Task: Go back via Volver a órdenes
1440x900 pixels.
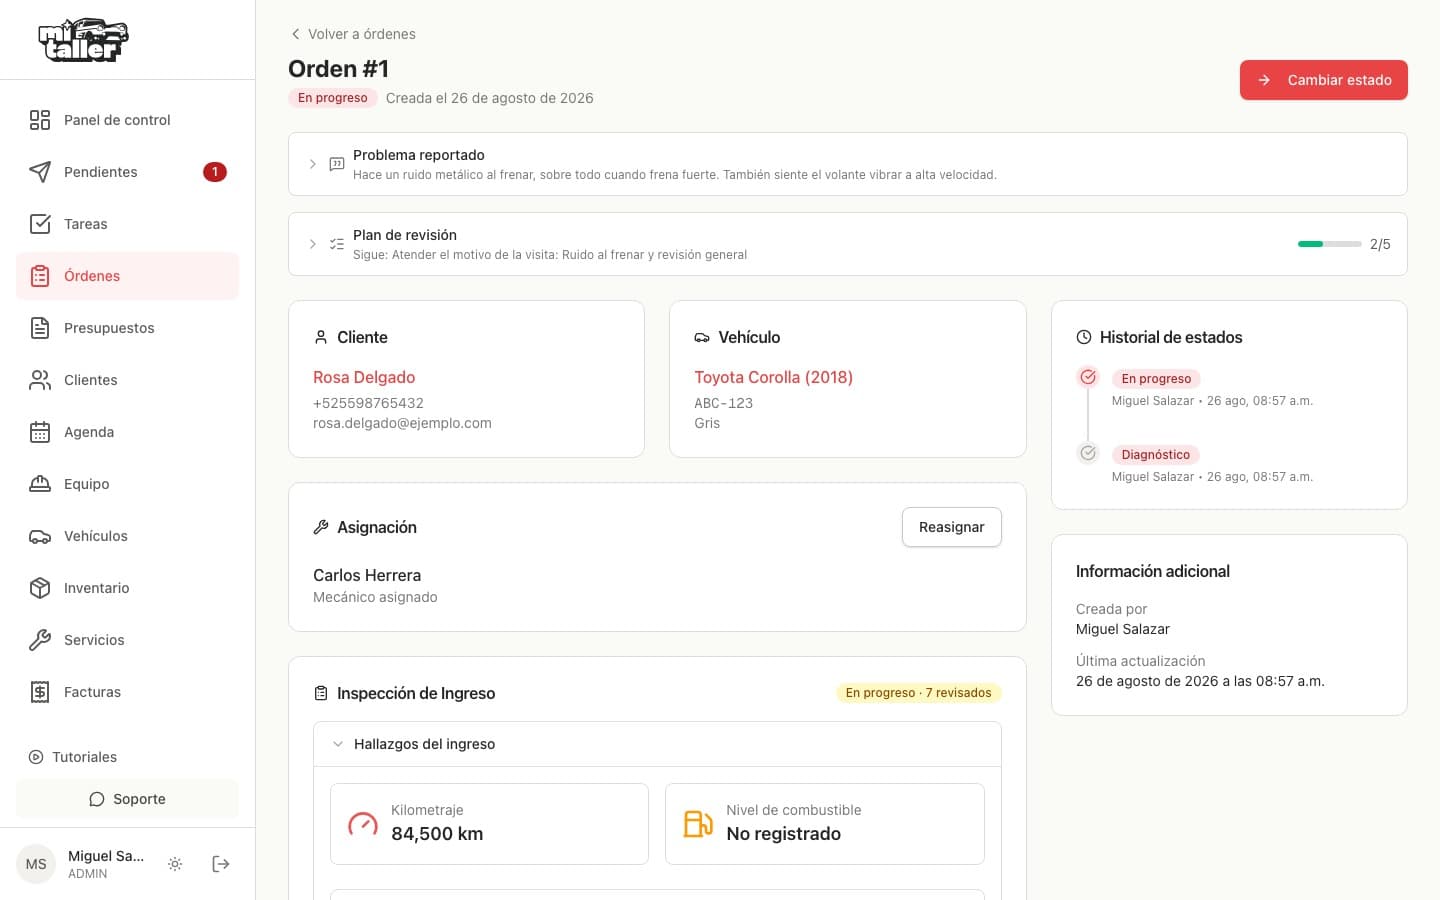Action: 353,34
